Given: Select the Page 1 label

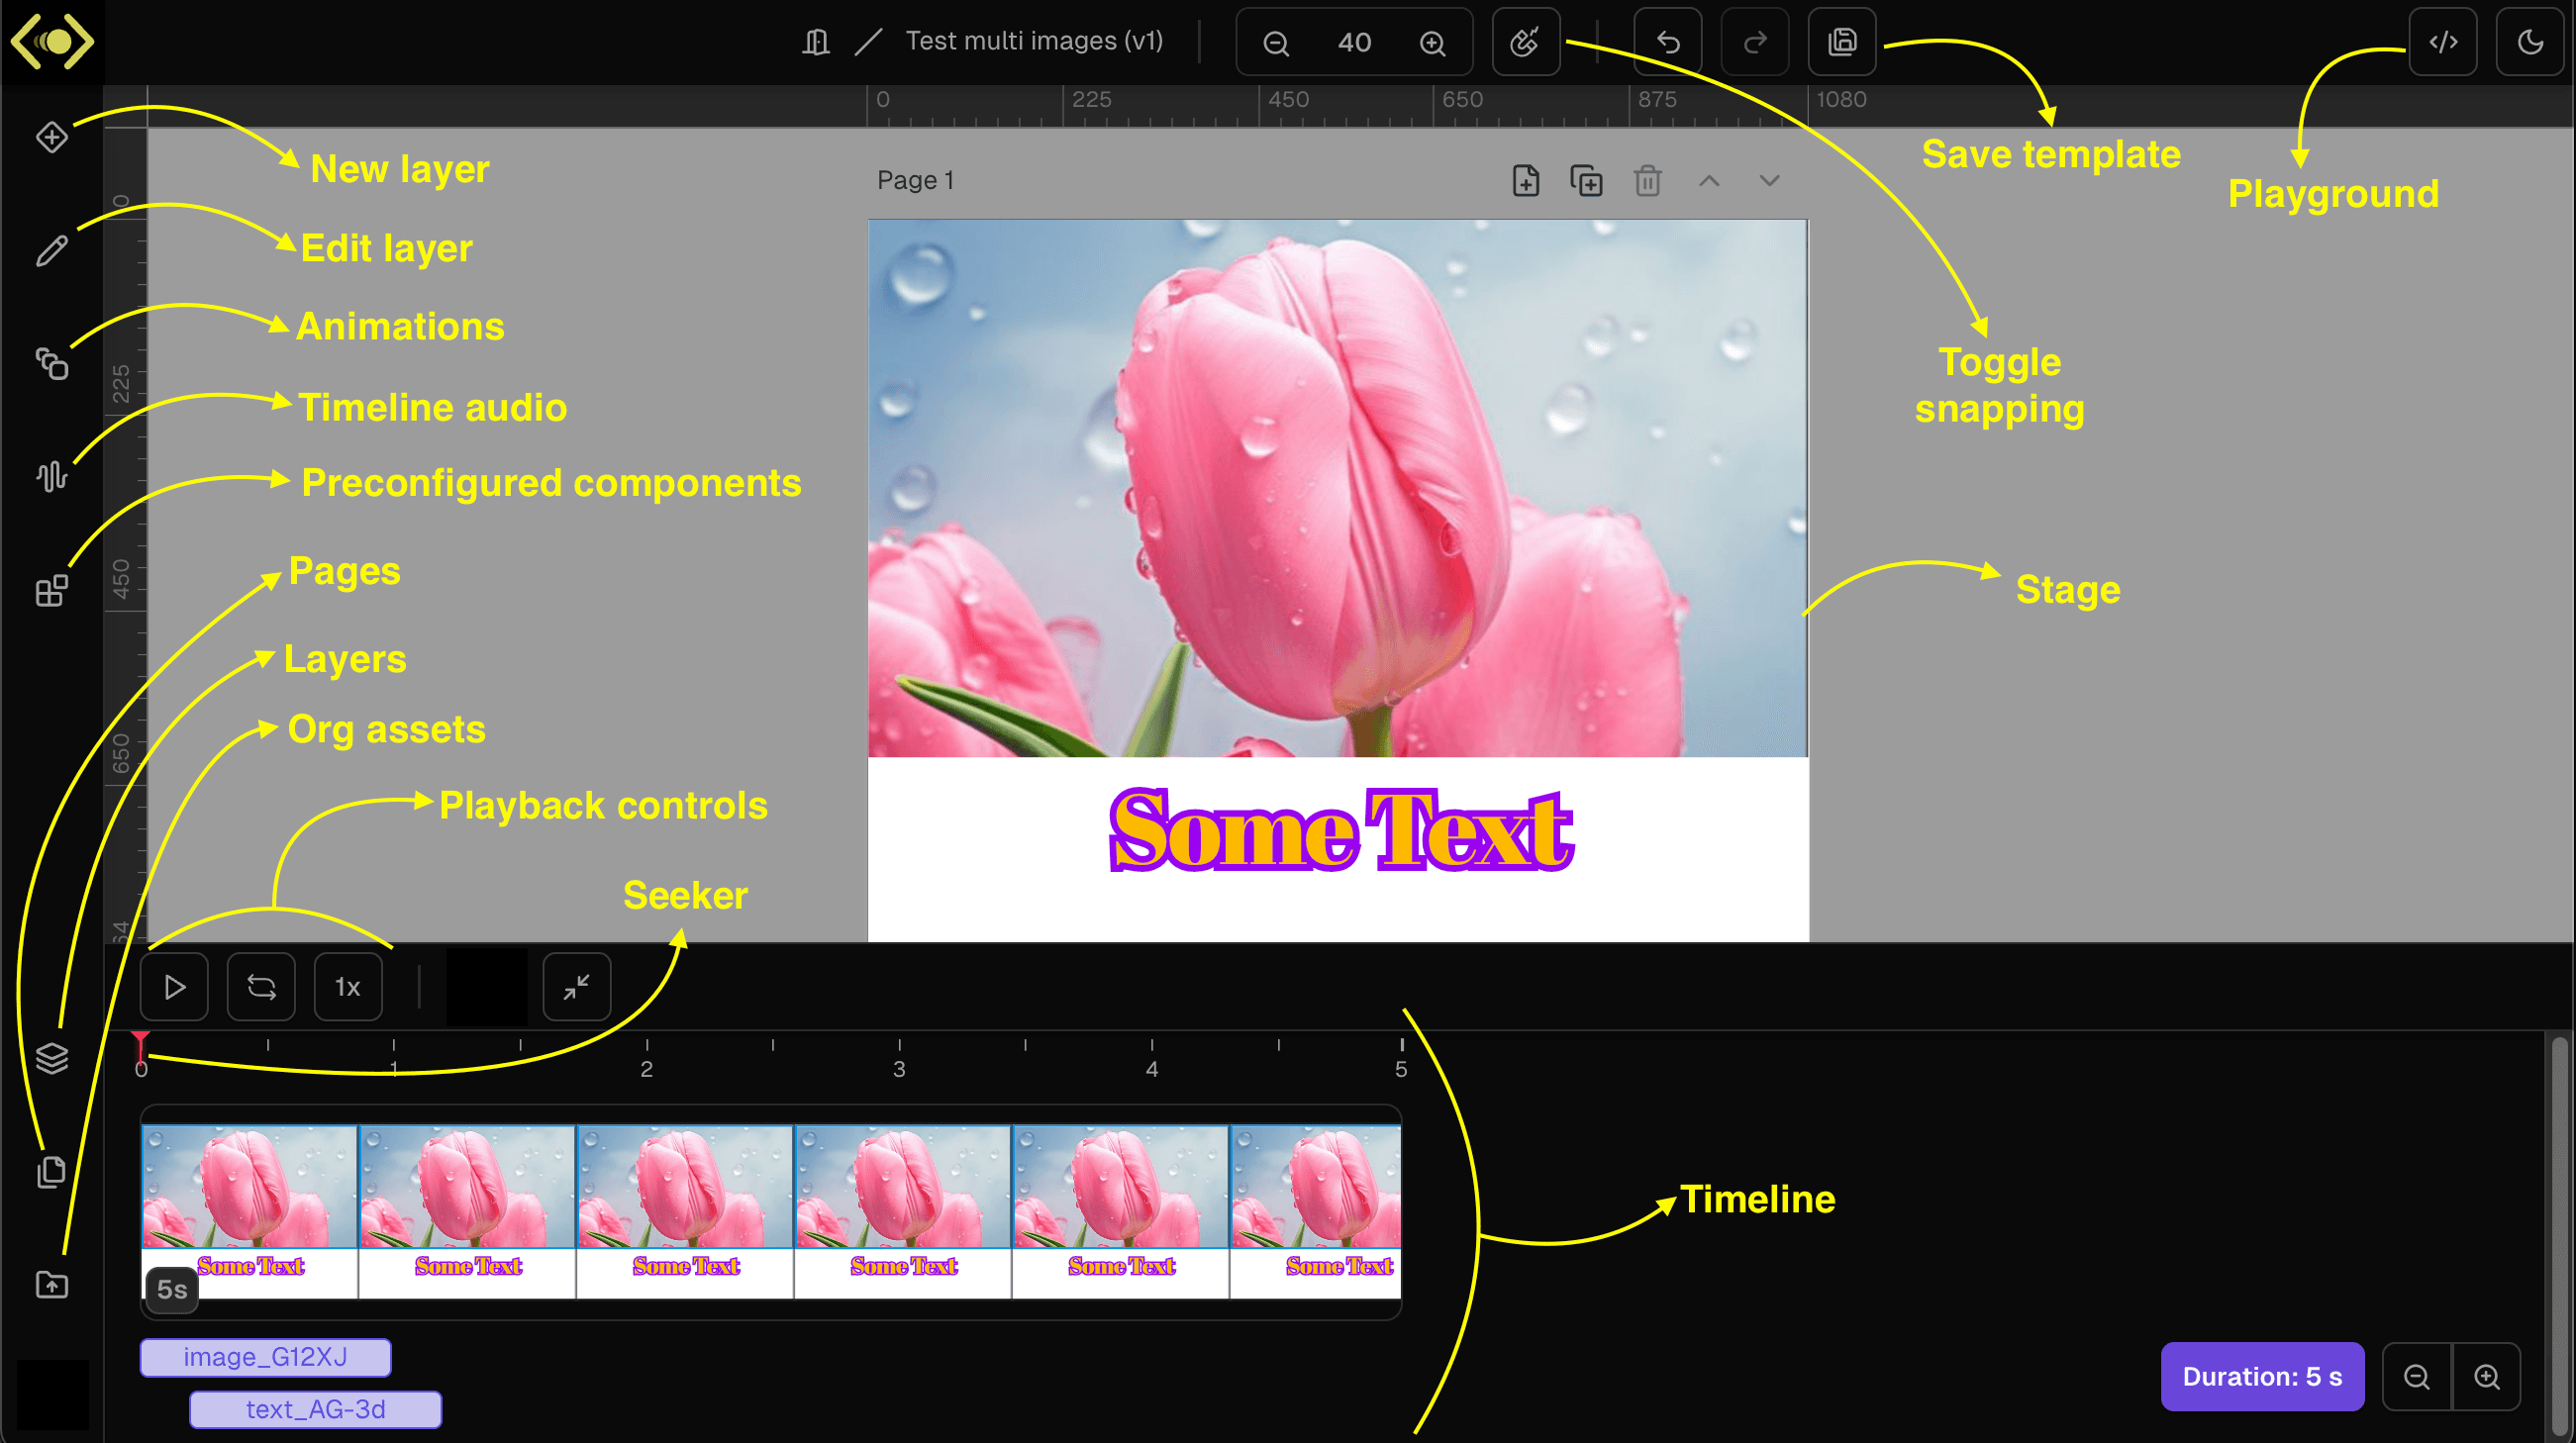Looking at the screenshot, I should (x=914, y=180).
